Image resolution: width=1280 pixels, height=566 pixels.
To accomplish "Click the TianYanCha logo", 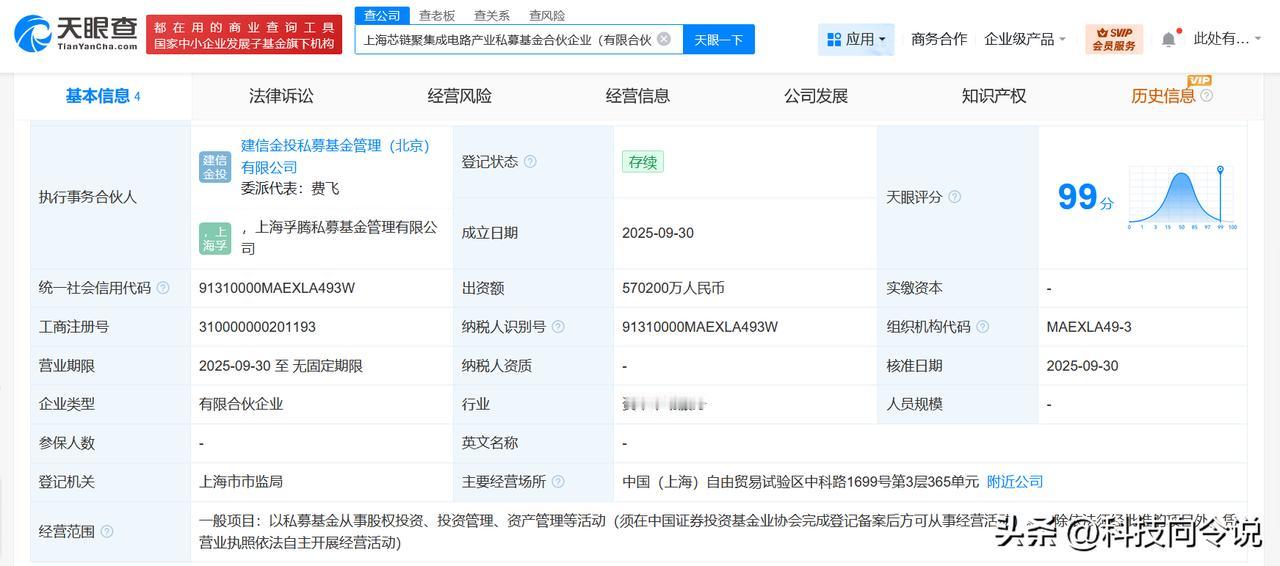I will pyautogui.click(x=75, y=33).
